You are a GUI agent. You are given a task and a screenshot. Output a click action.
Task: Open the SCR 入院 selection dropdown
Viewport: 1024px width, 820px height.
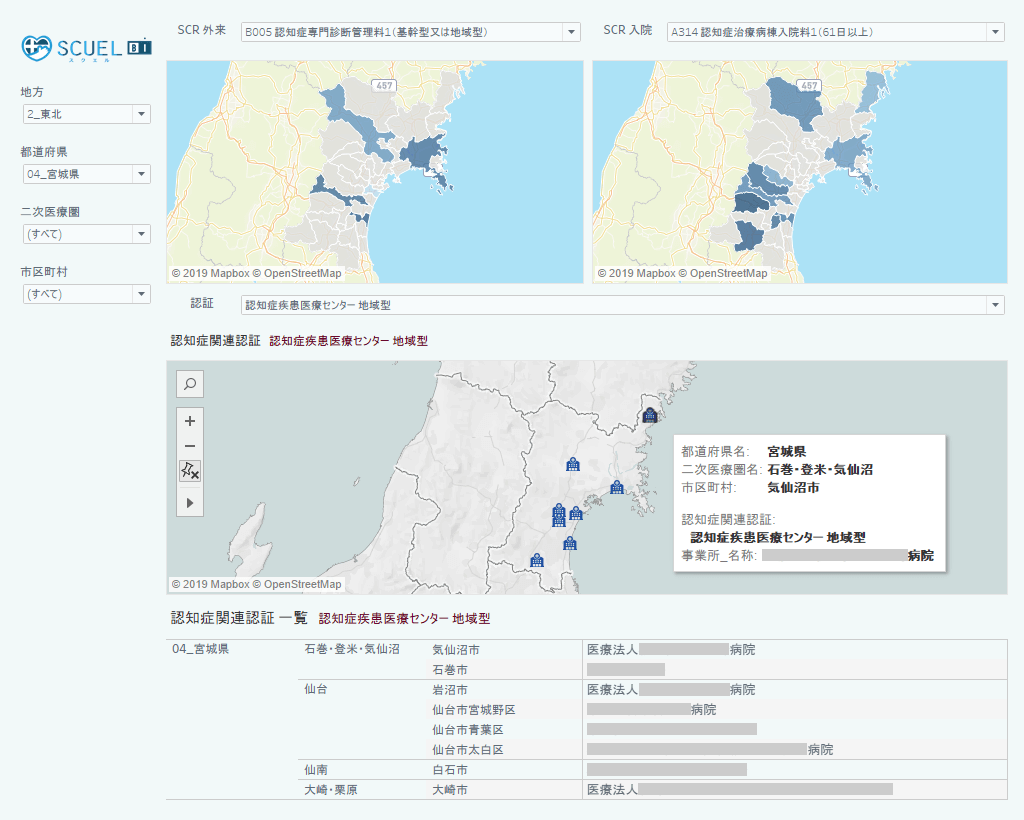pyautogui.click(x=835, y=33)
